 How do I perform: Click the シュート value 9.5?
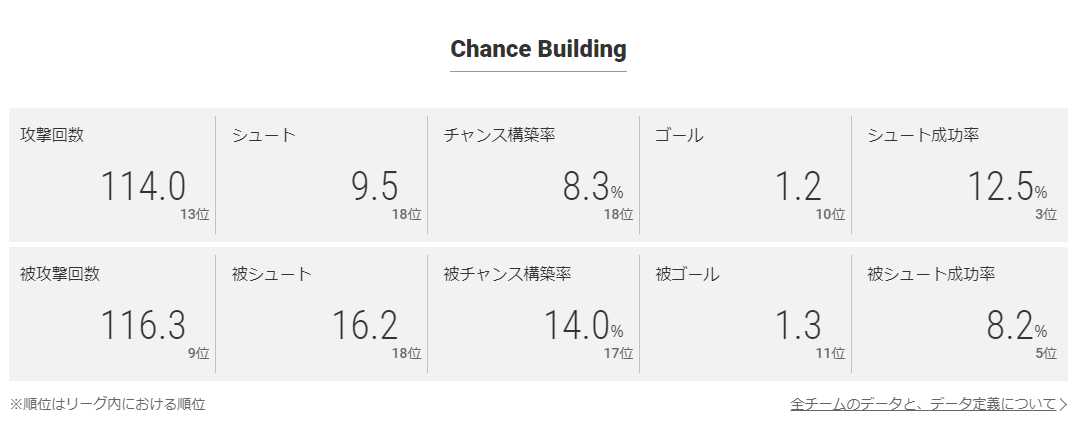tap(375, 187)
